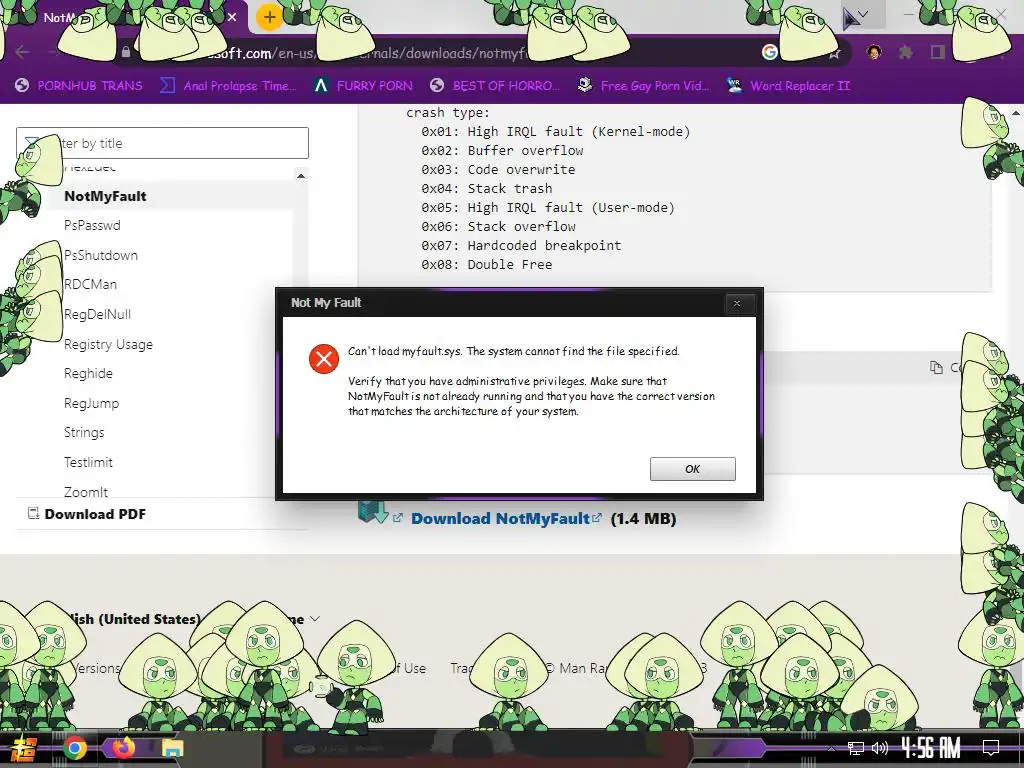This screenshot has width=1024, height=768.
Task: Open PsShutdown in the sidebar list
Action: pos(101,255)
